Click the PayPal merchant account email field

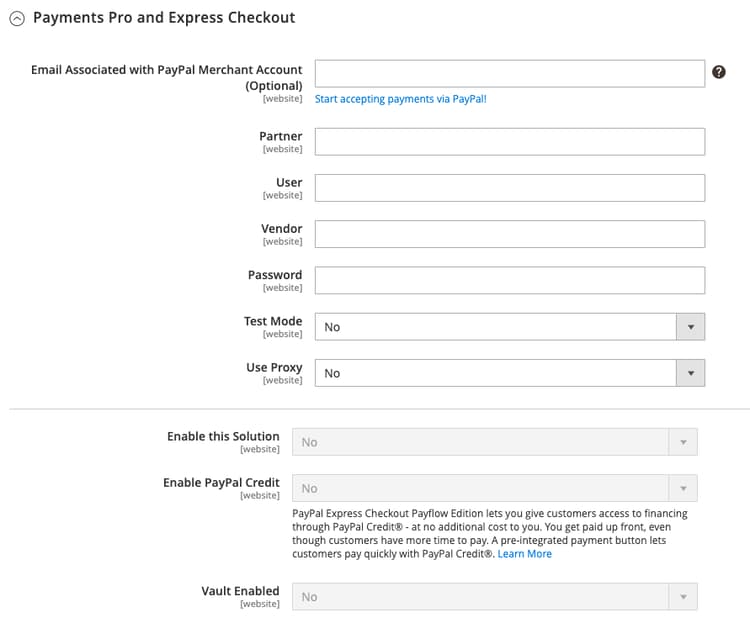[510, 74]
